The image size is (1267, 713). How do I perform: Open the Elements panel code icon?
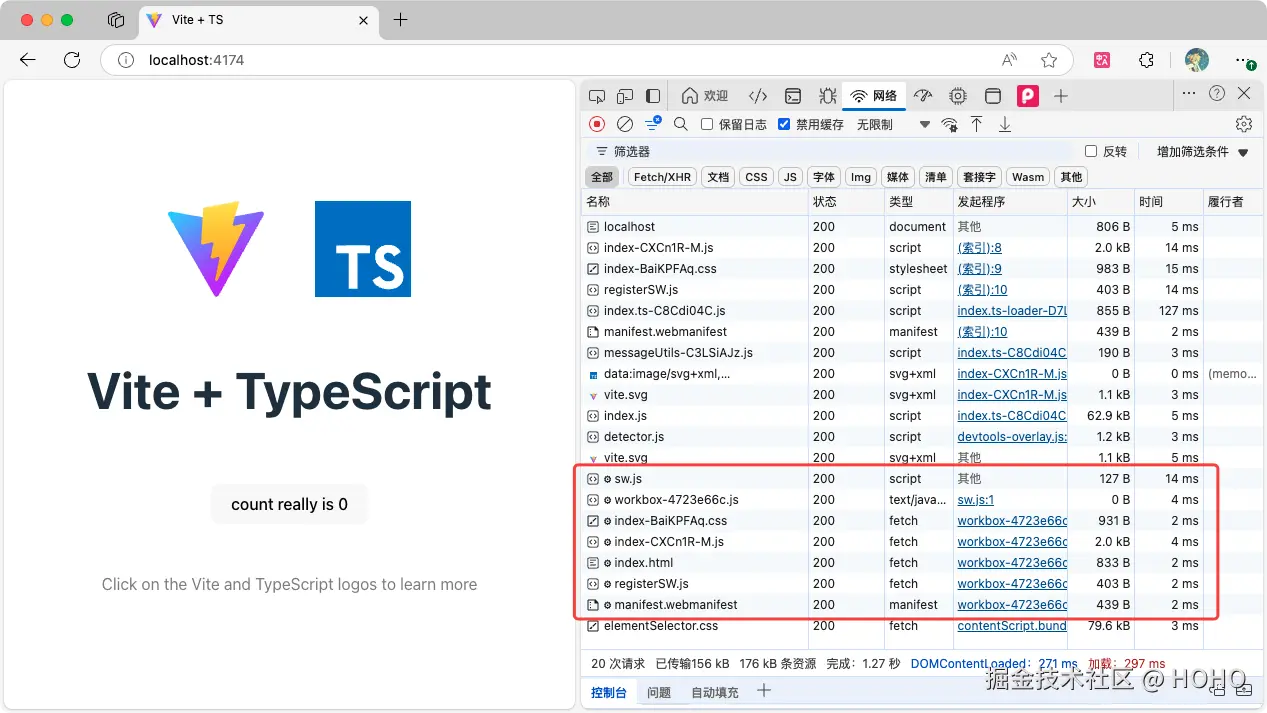click(758, 96)
